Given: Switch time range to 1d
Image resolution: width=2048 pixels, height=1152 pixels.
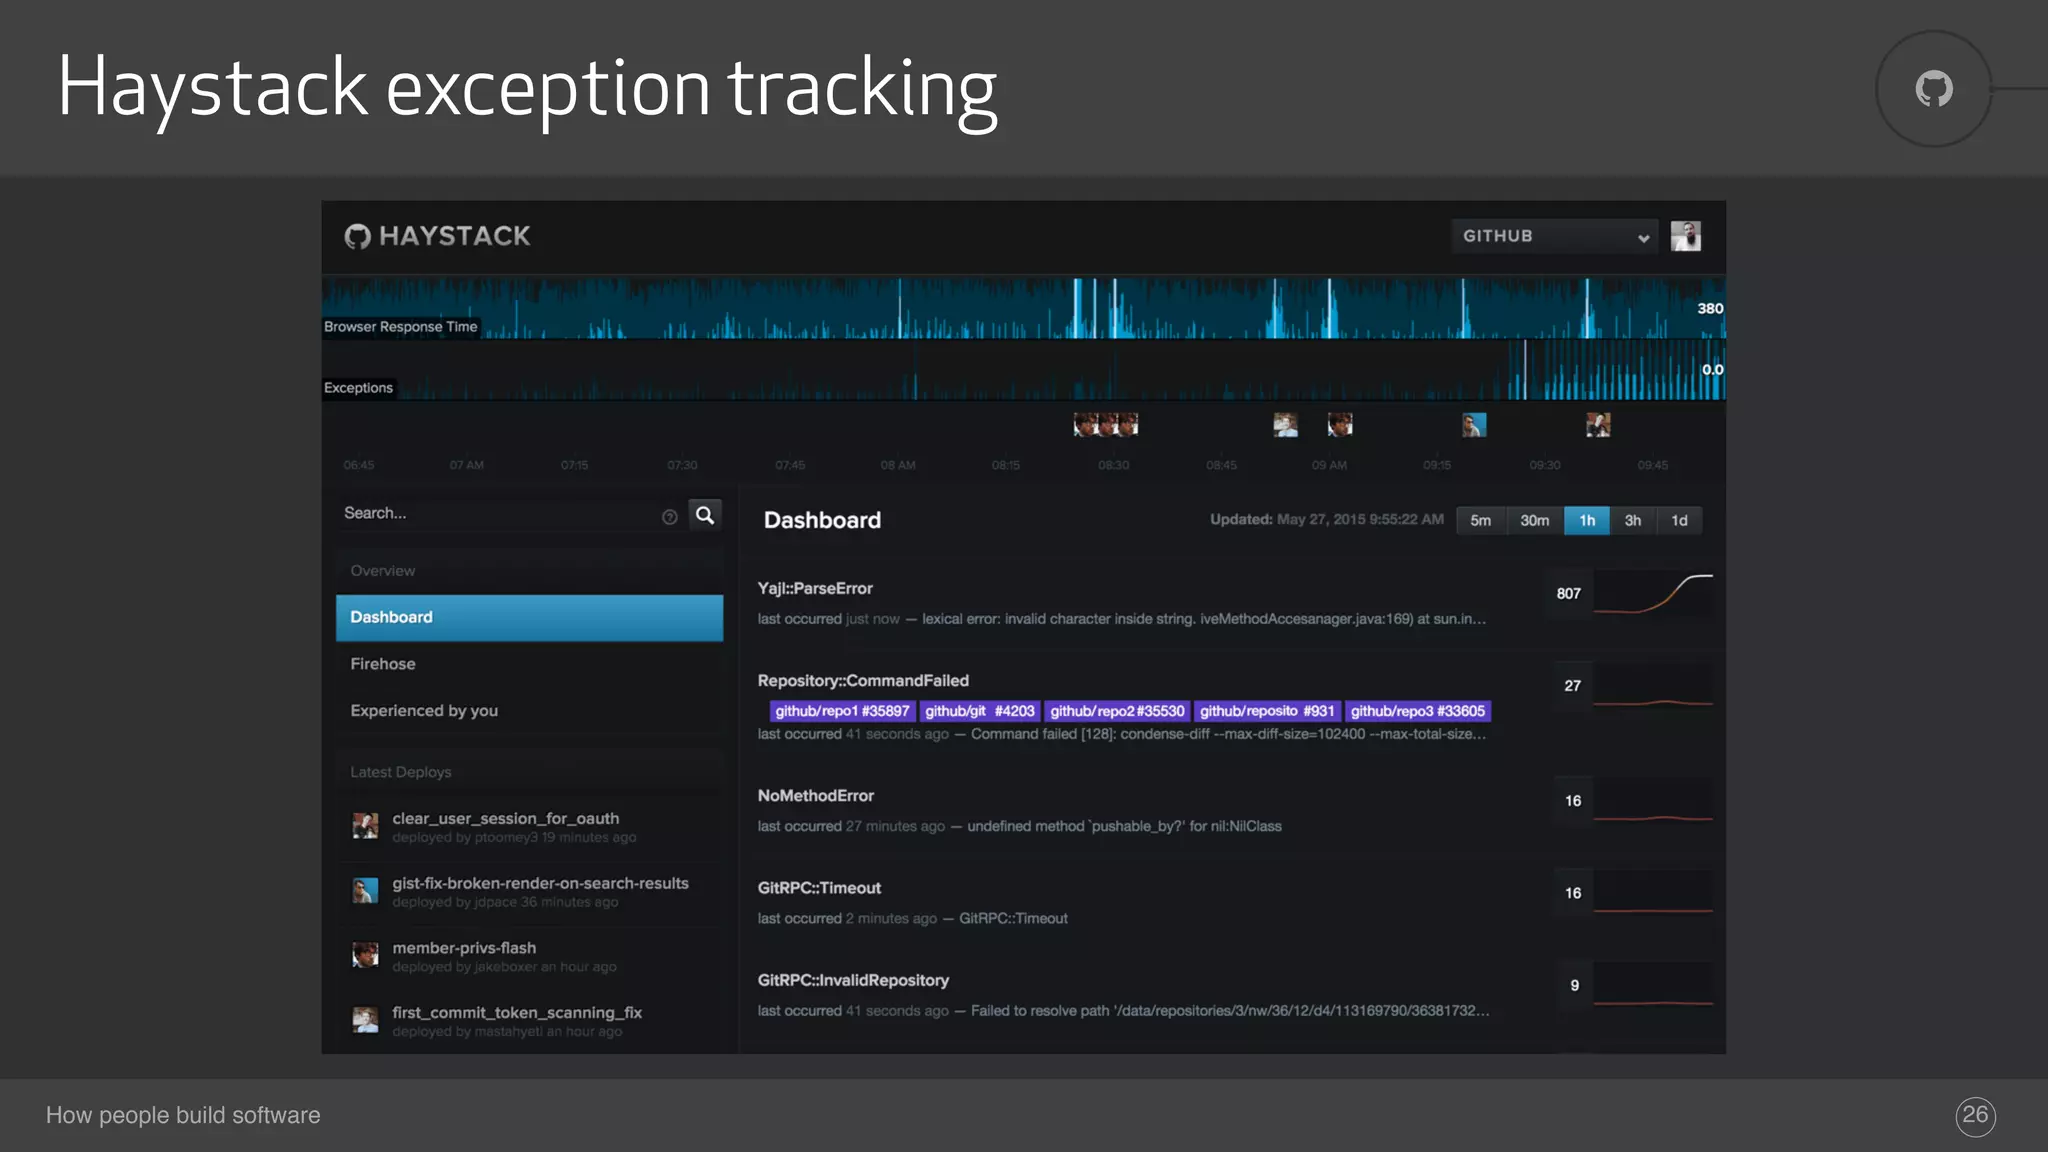Looking at the screenshot, I should click(x=1679, y=521).
